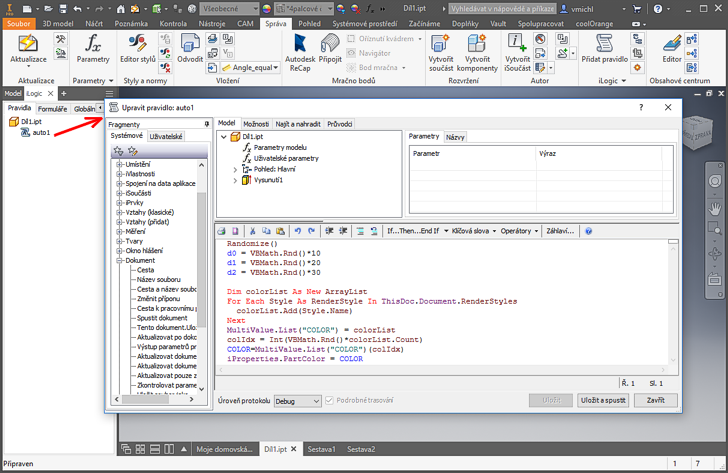The image size is (728, 473).
Task: Select the auto1 rule in Pravidla tree
Action: pos(41,132)
